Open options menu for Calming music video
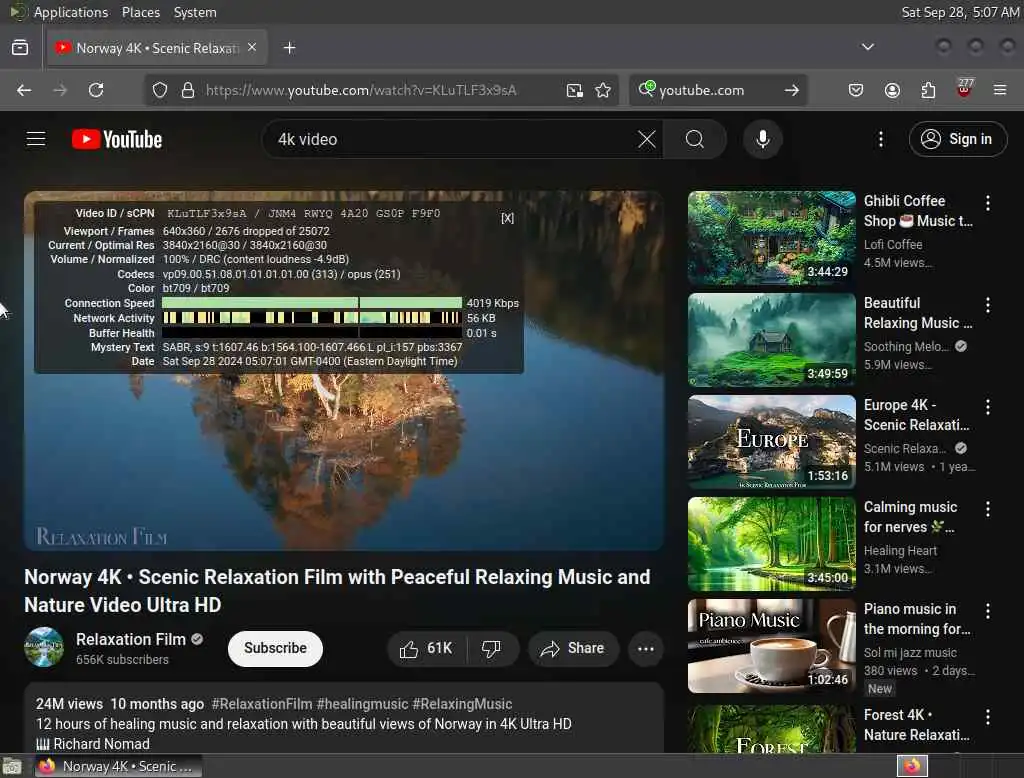This screenshot has height=778, width=1024. click(987, 509)
